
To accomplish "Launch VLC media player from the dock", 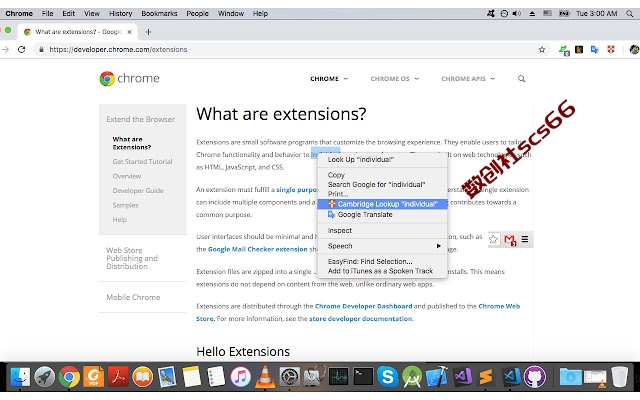I will pos(265,377).
